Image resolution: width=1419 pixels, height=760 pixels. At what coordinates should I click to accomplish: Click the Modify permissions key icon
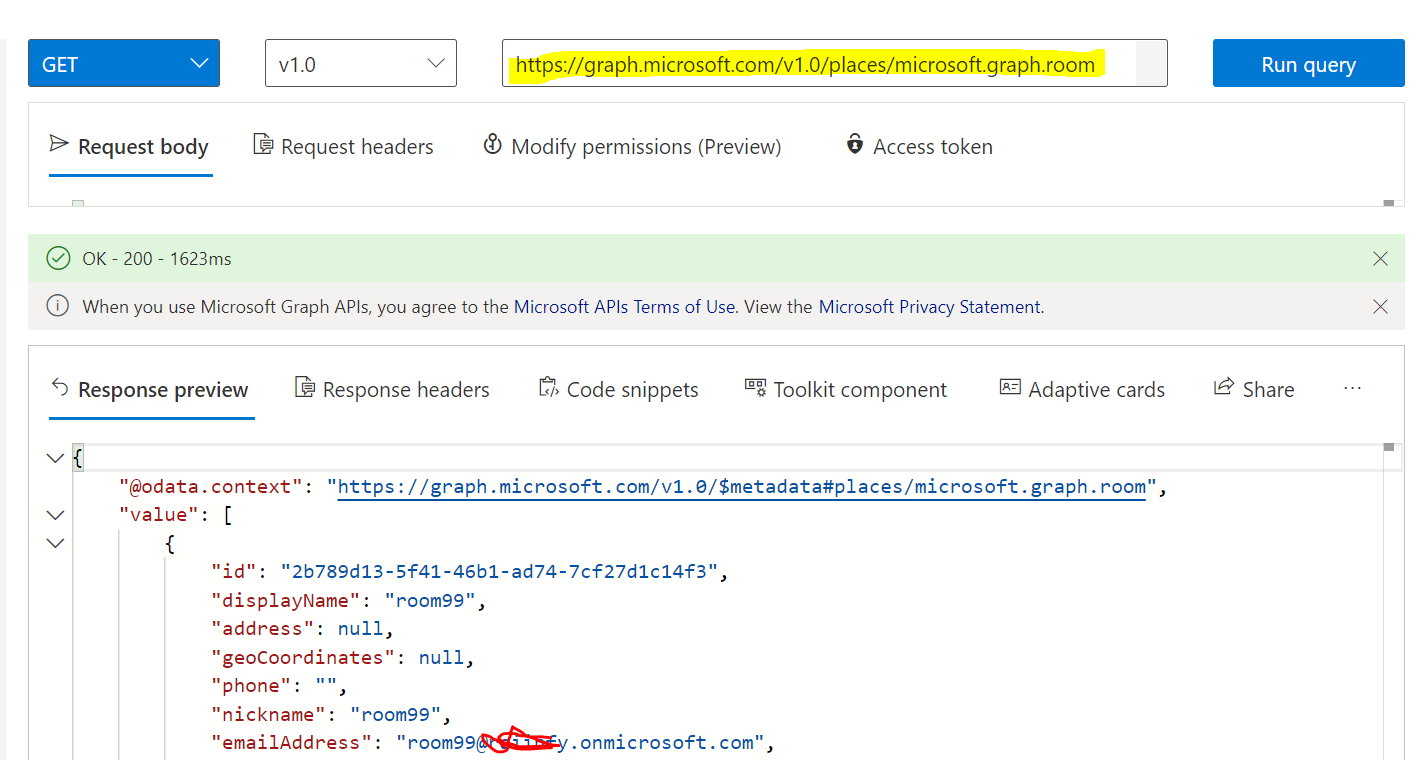pos(492,145)
